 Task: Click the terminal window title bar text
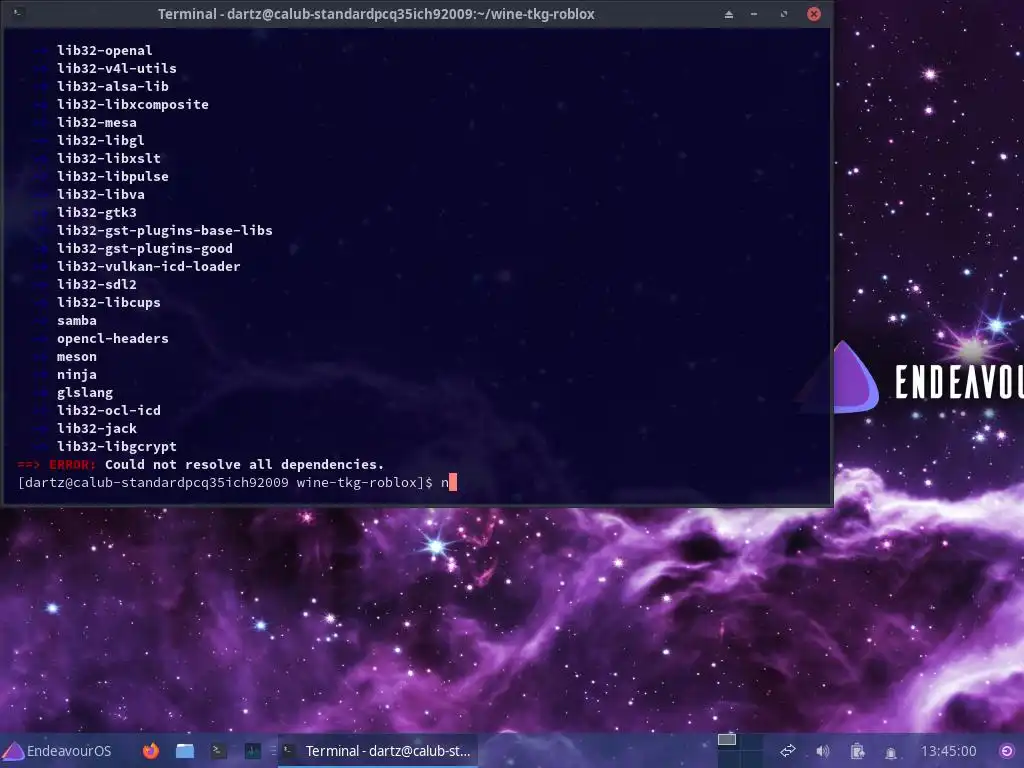click(376, 14)
